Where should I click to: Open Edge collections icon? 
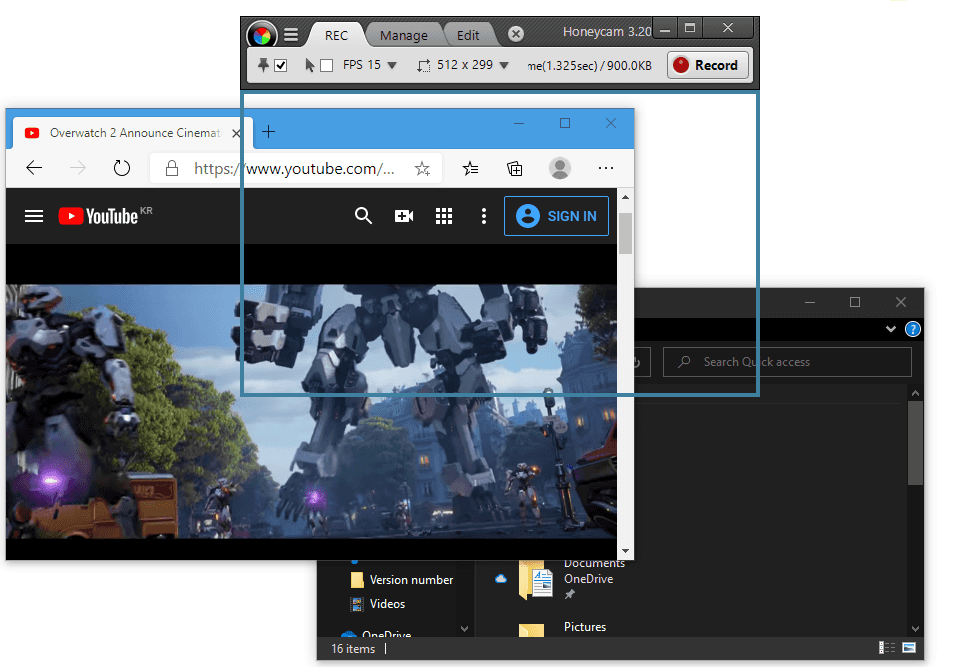pyautogui.click(x=515, y=168)
